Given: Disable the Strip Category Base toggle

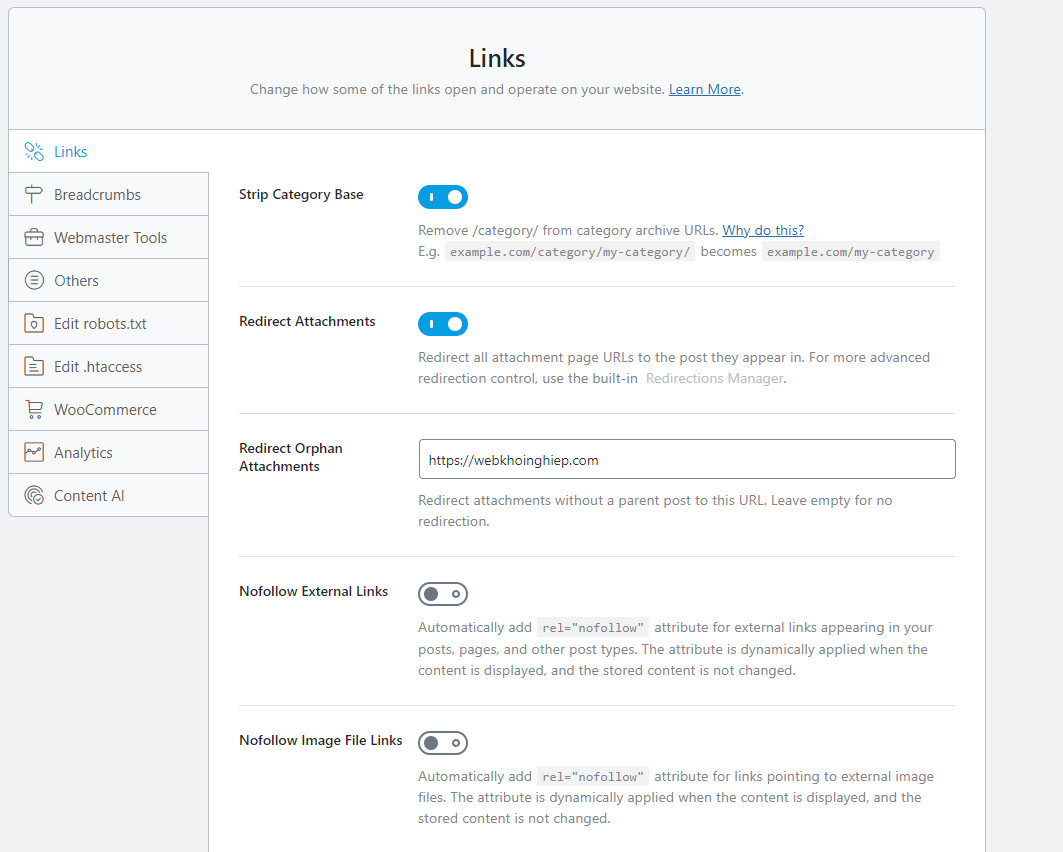Looking at the screenshot, I should pos(442,197).
